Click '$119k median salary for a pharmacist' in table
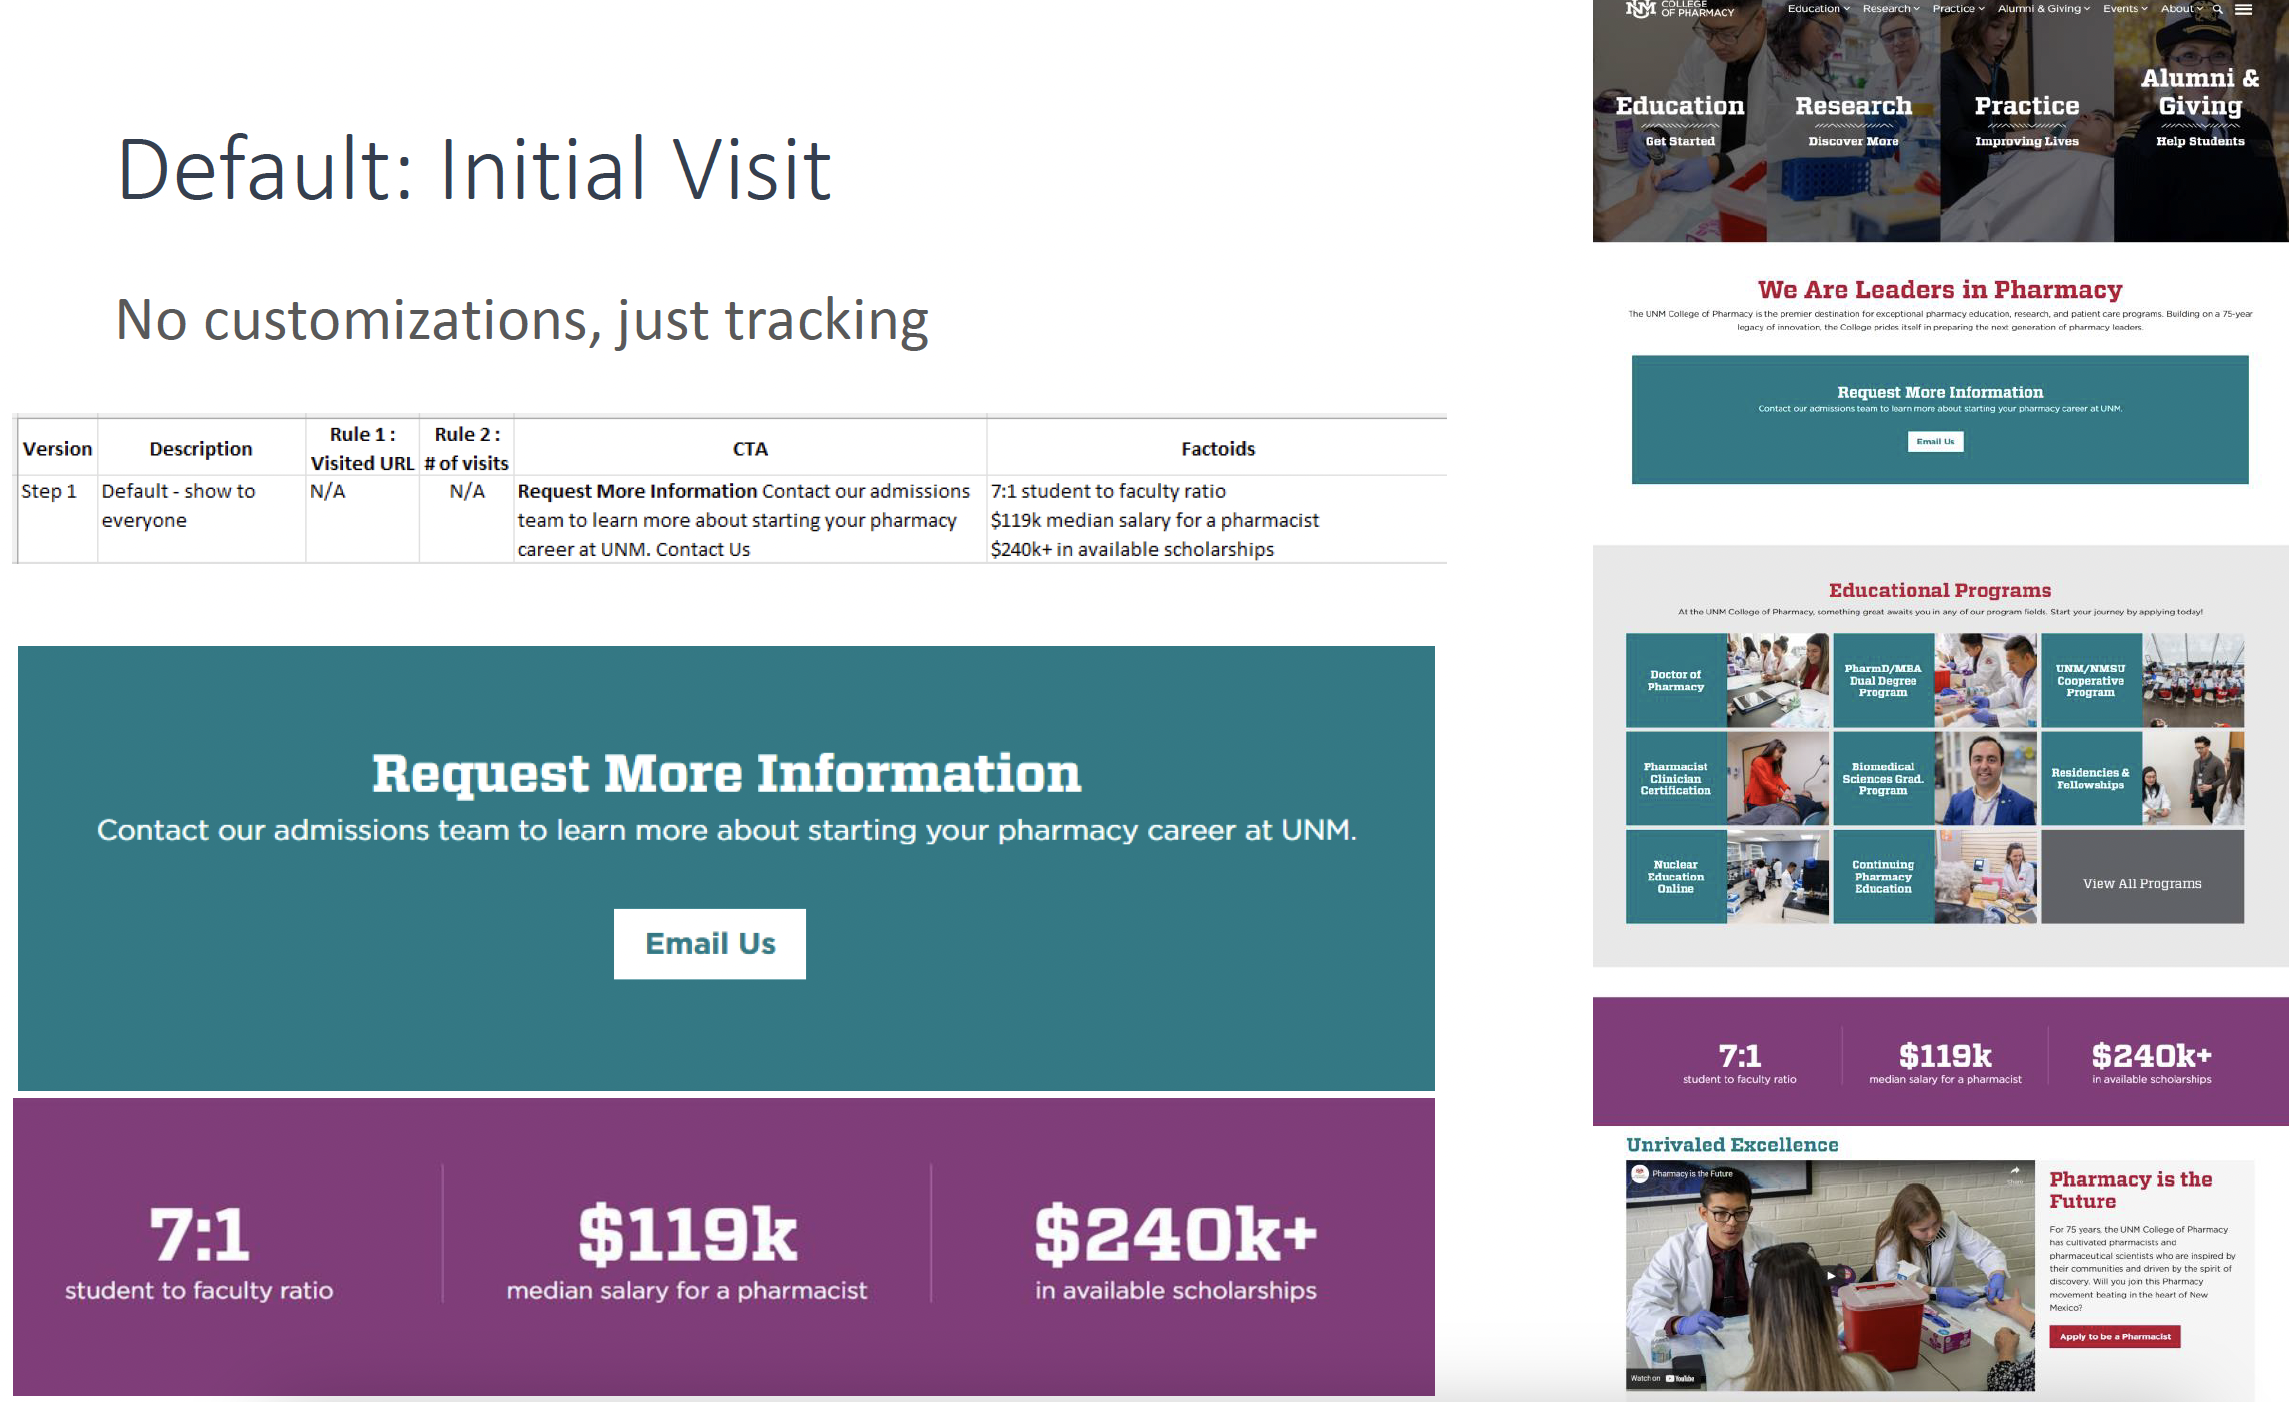The height and width of the screenshot is (1402, 2290). coord(1154,520)
